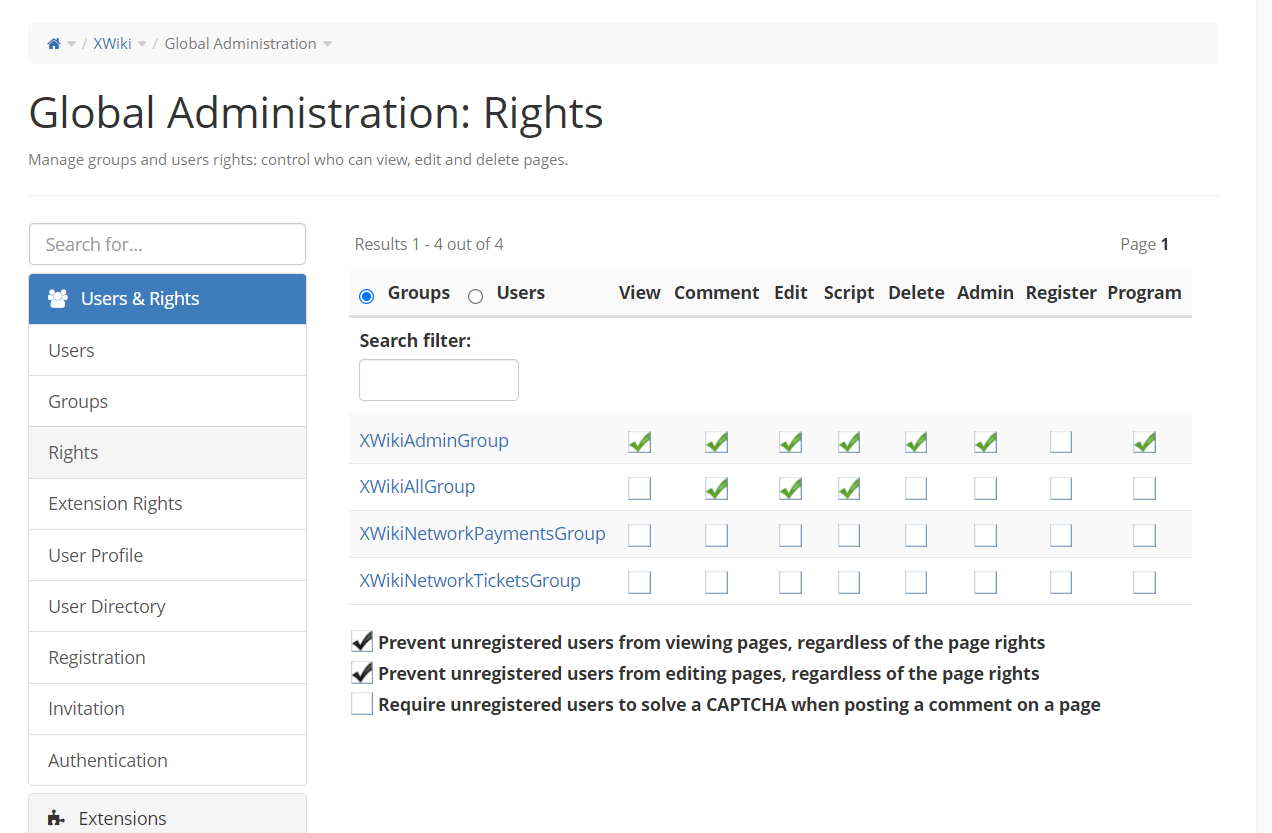Image resolution: width=1272 pixels, height=833 pixels.
Task: Click 'Results 1 - 4 out of 4' text
Action: tap(429, 244)
